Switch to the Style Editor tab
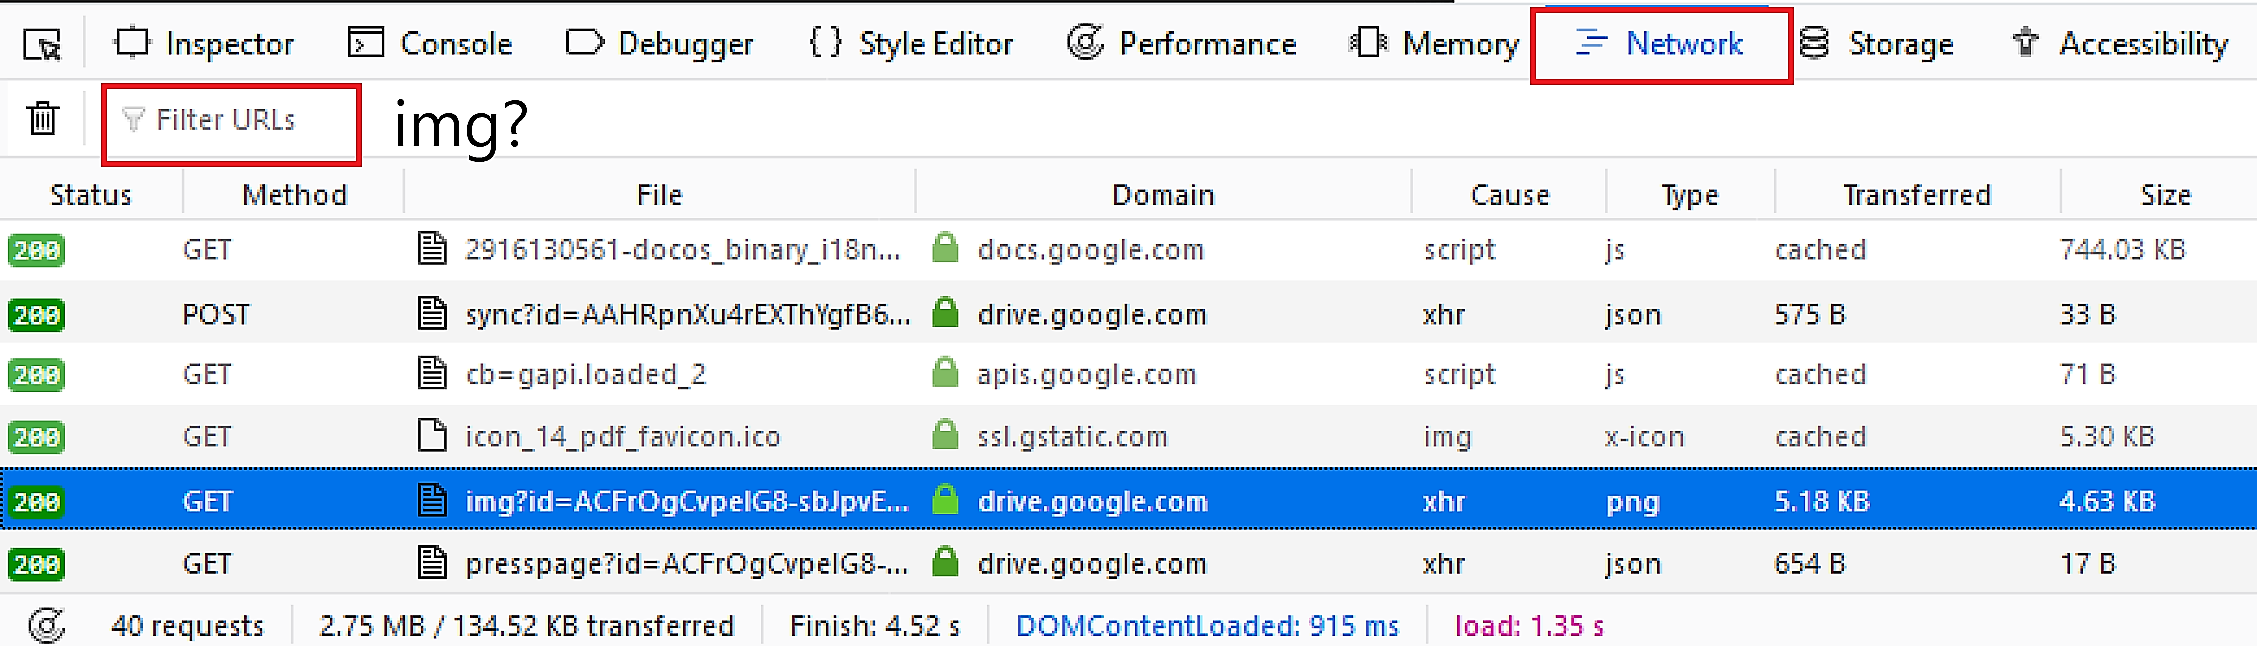 coord(910,43)
